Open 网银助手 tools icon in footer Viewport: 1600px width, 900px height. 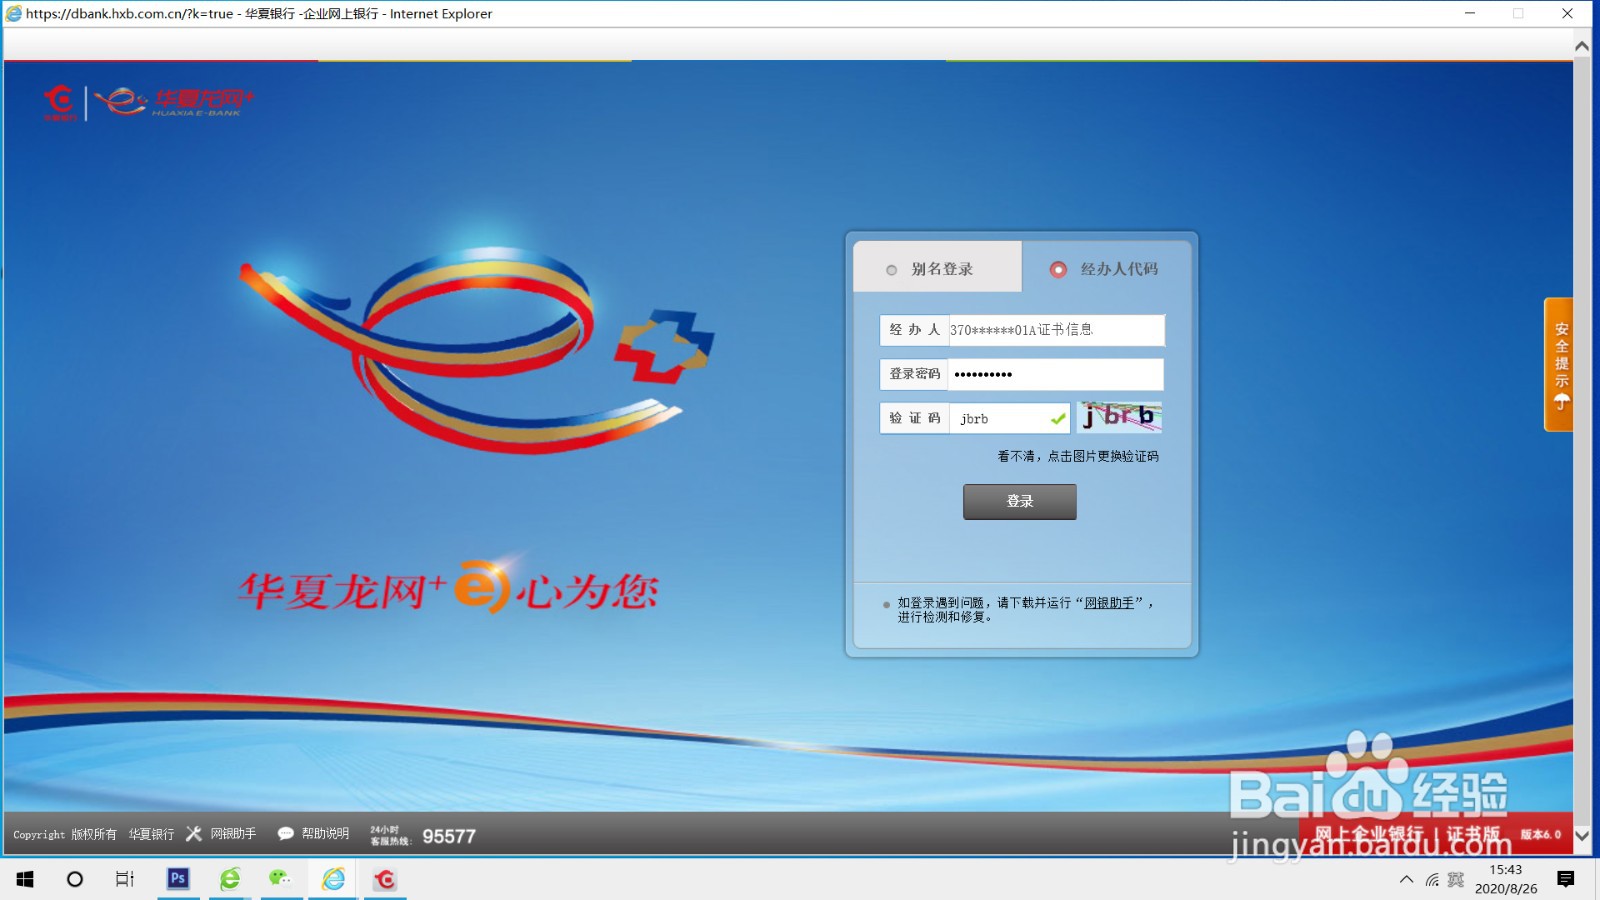pyautogui.click(x=194, y=833)
